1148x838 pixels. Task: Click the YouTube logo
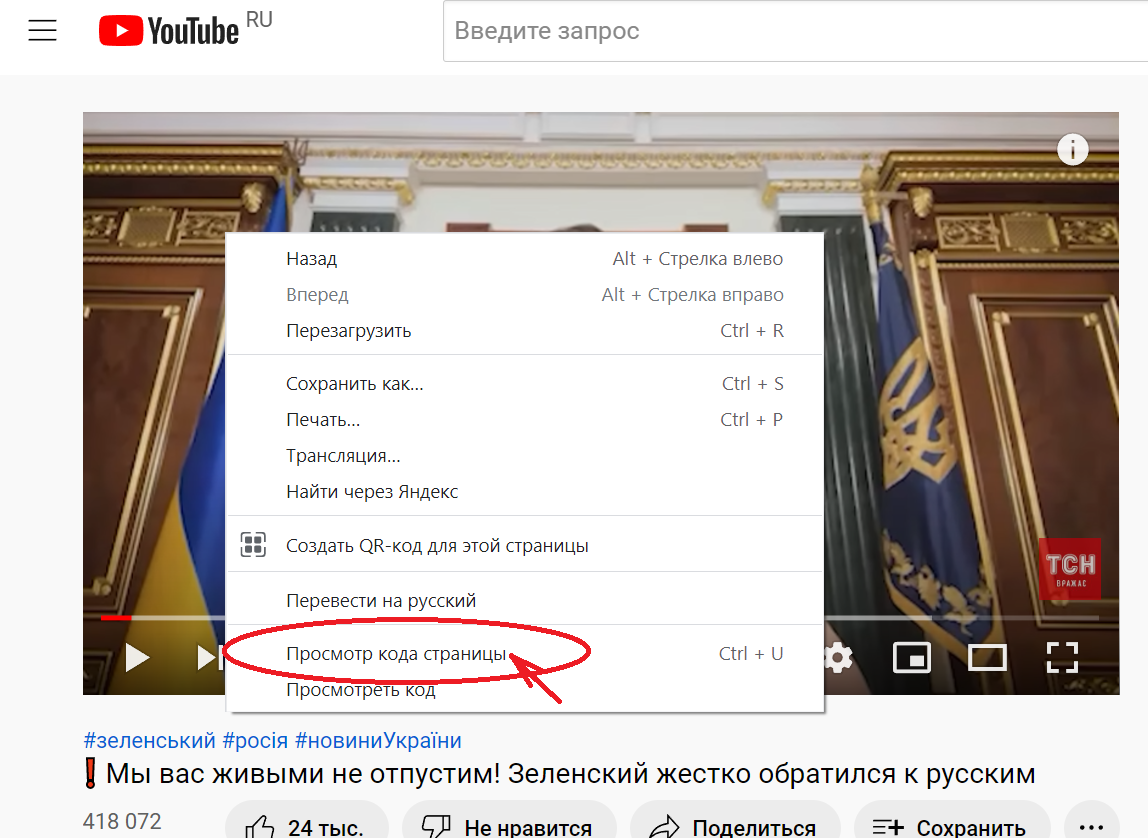click(168, 29)
